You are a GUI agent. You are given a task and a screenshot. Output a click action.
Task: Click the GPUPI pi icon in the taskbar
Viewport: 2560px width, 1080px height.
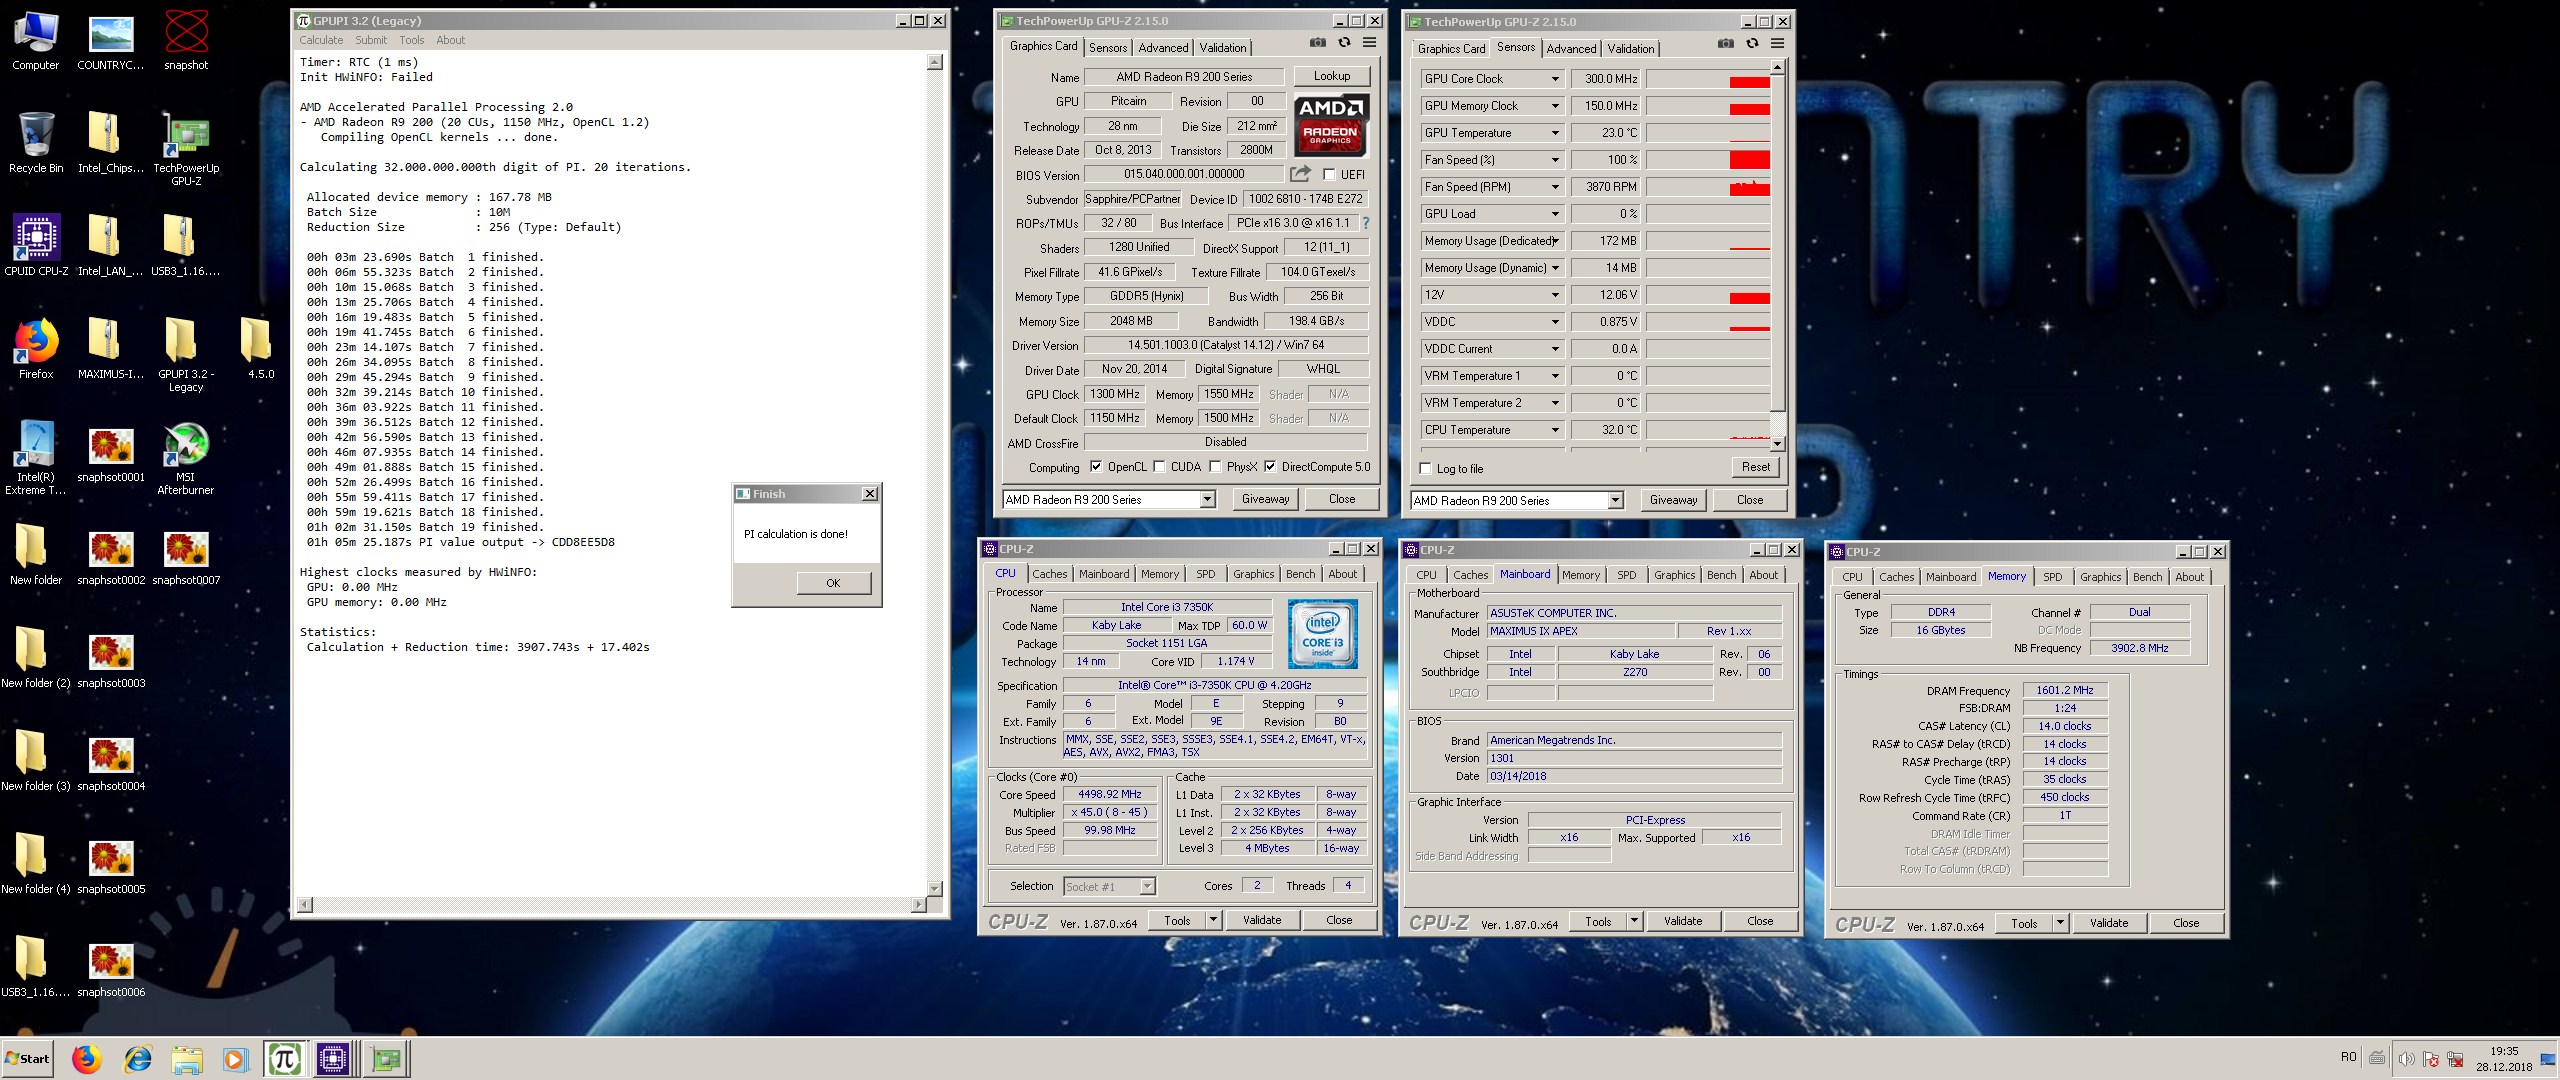coord(285,1058)
